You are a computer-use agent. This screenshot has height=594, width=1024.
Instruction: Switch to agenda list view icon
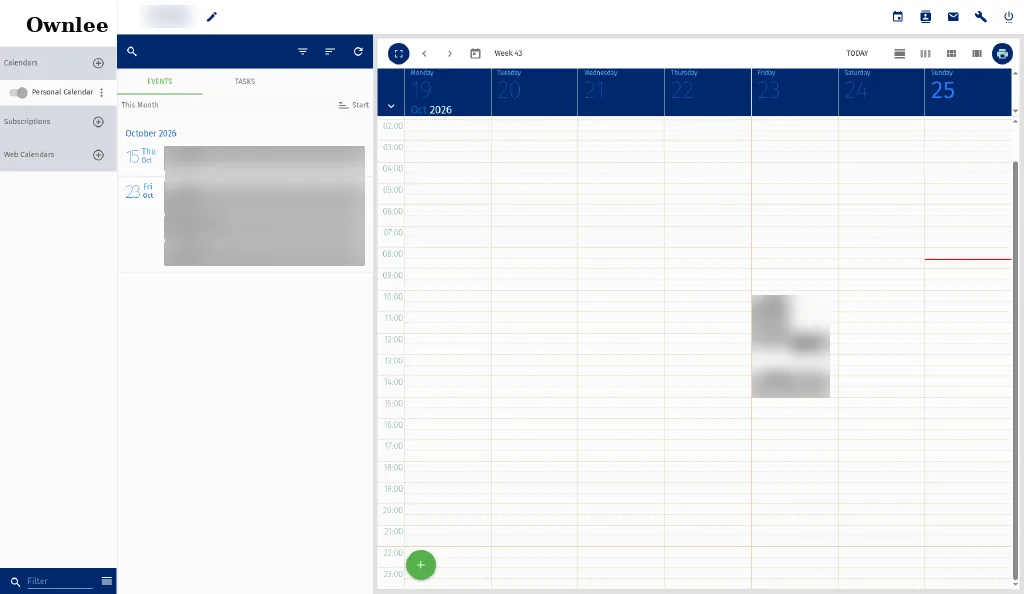click(899, 54)
